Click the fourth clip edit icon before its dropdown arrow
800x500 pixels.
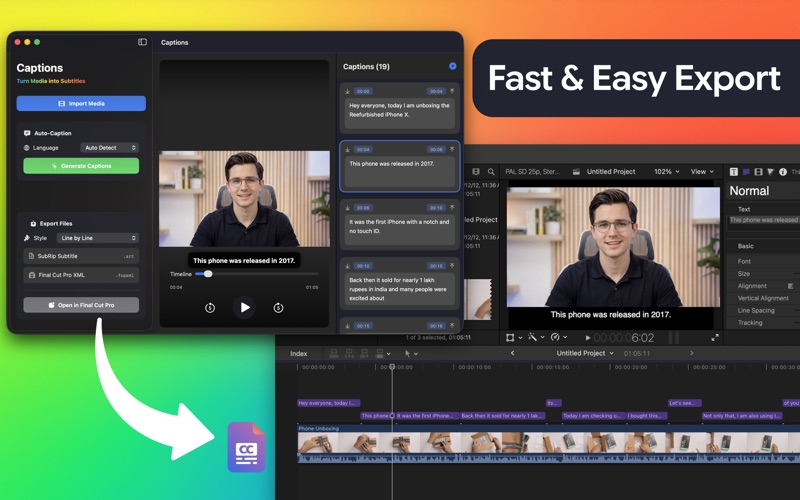pyautogui.click(x=380, y=353)
